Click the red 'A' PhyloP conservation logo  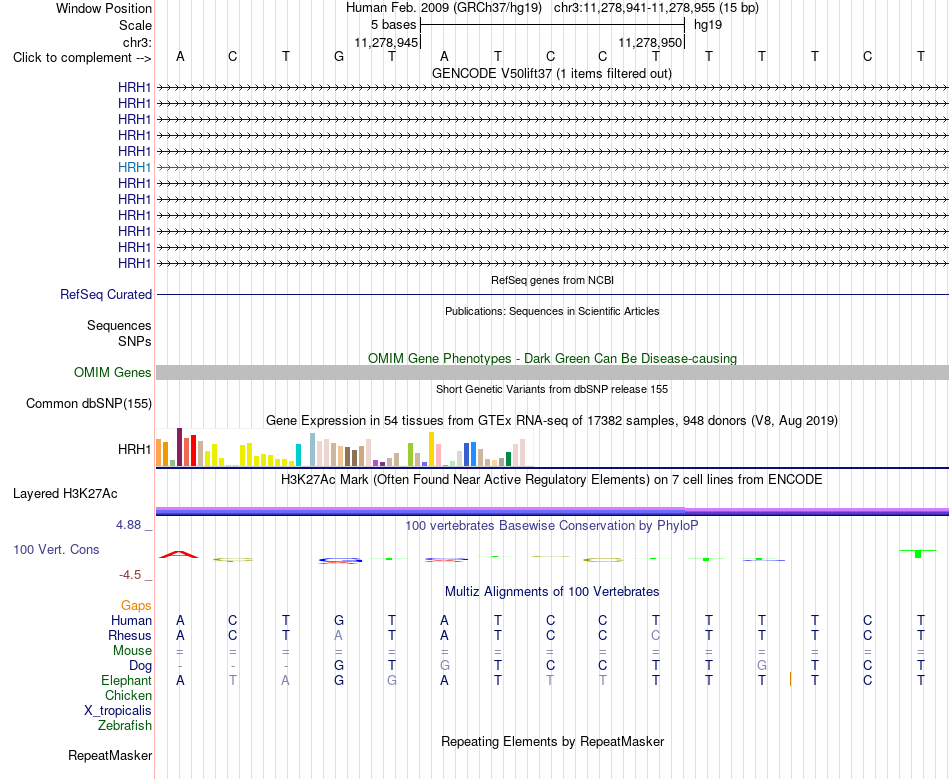[x=179, y=554]
